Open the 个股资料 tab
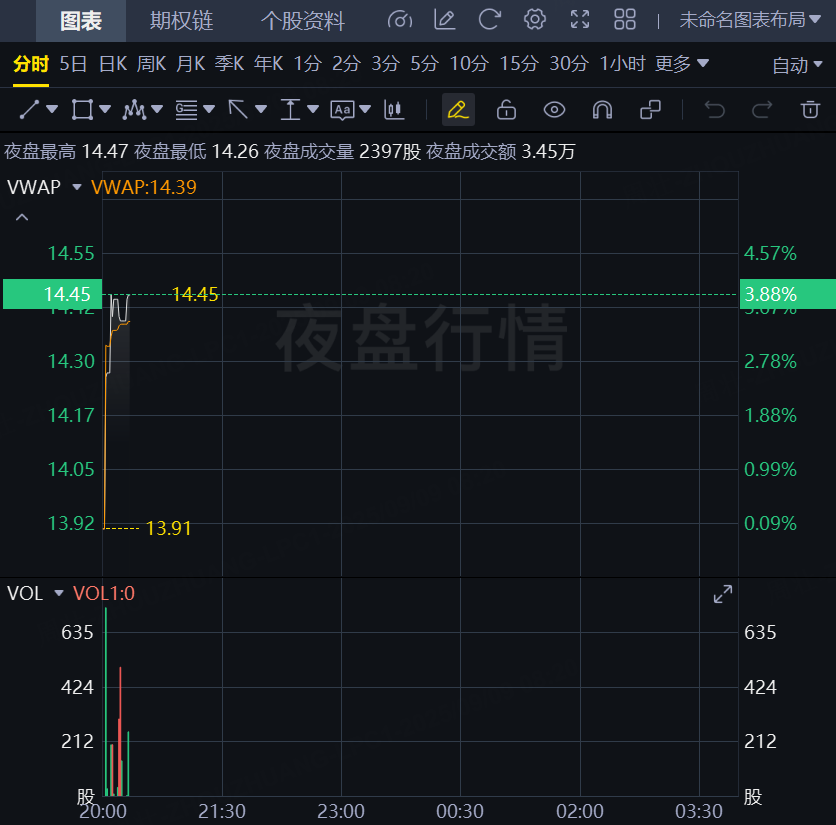This screenshot has height=825, width=836. coord(303,21)
